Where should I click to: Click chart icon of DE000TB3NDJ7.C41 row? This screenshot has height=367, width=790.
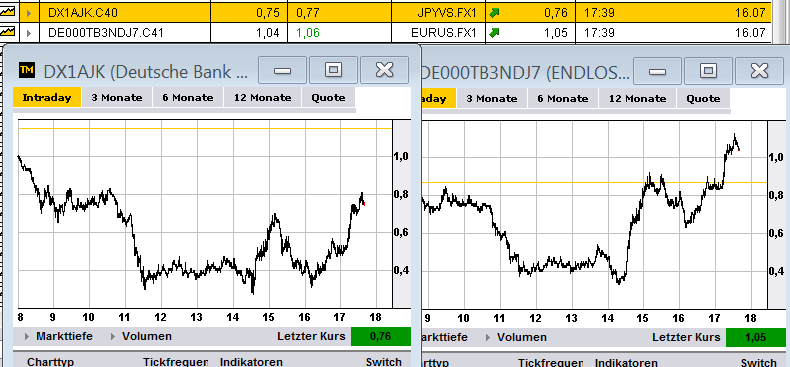(8, 32)
